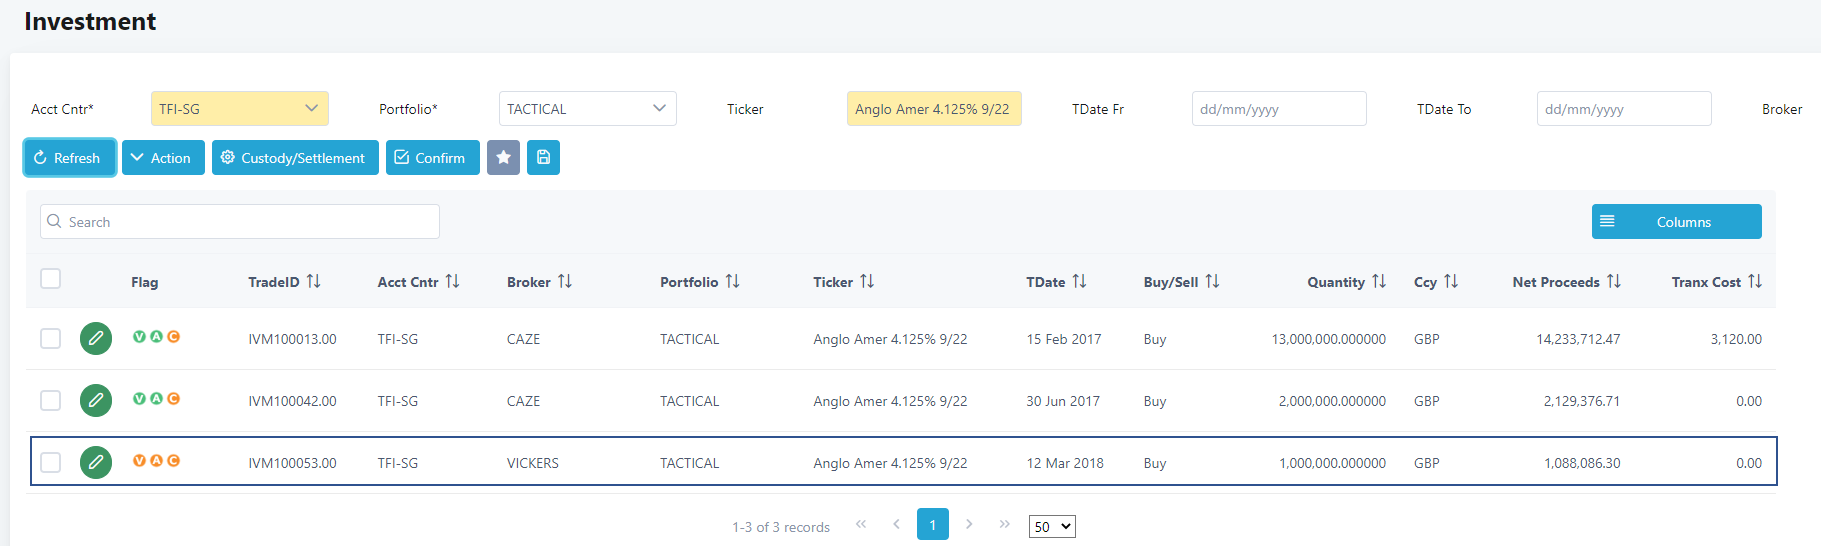1822x546 pixels.
Task: Open the Columns chooser button
Action: [1676, 222]
